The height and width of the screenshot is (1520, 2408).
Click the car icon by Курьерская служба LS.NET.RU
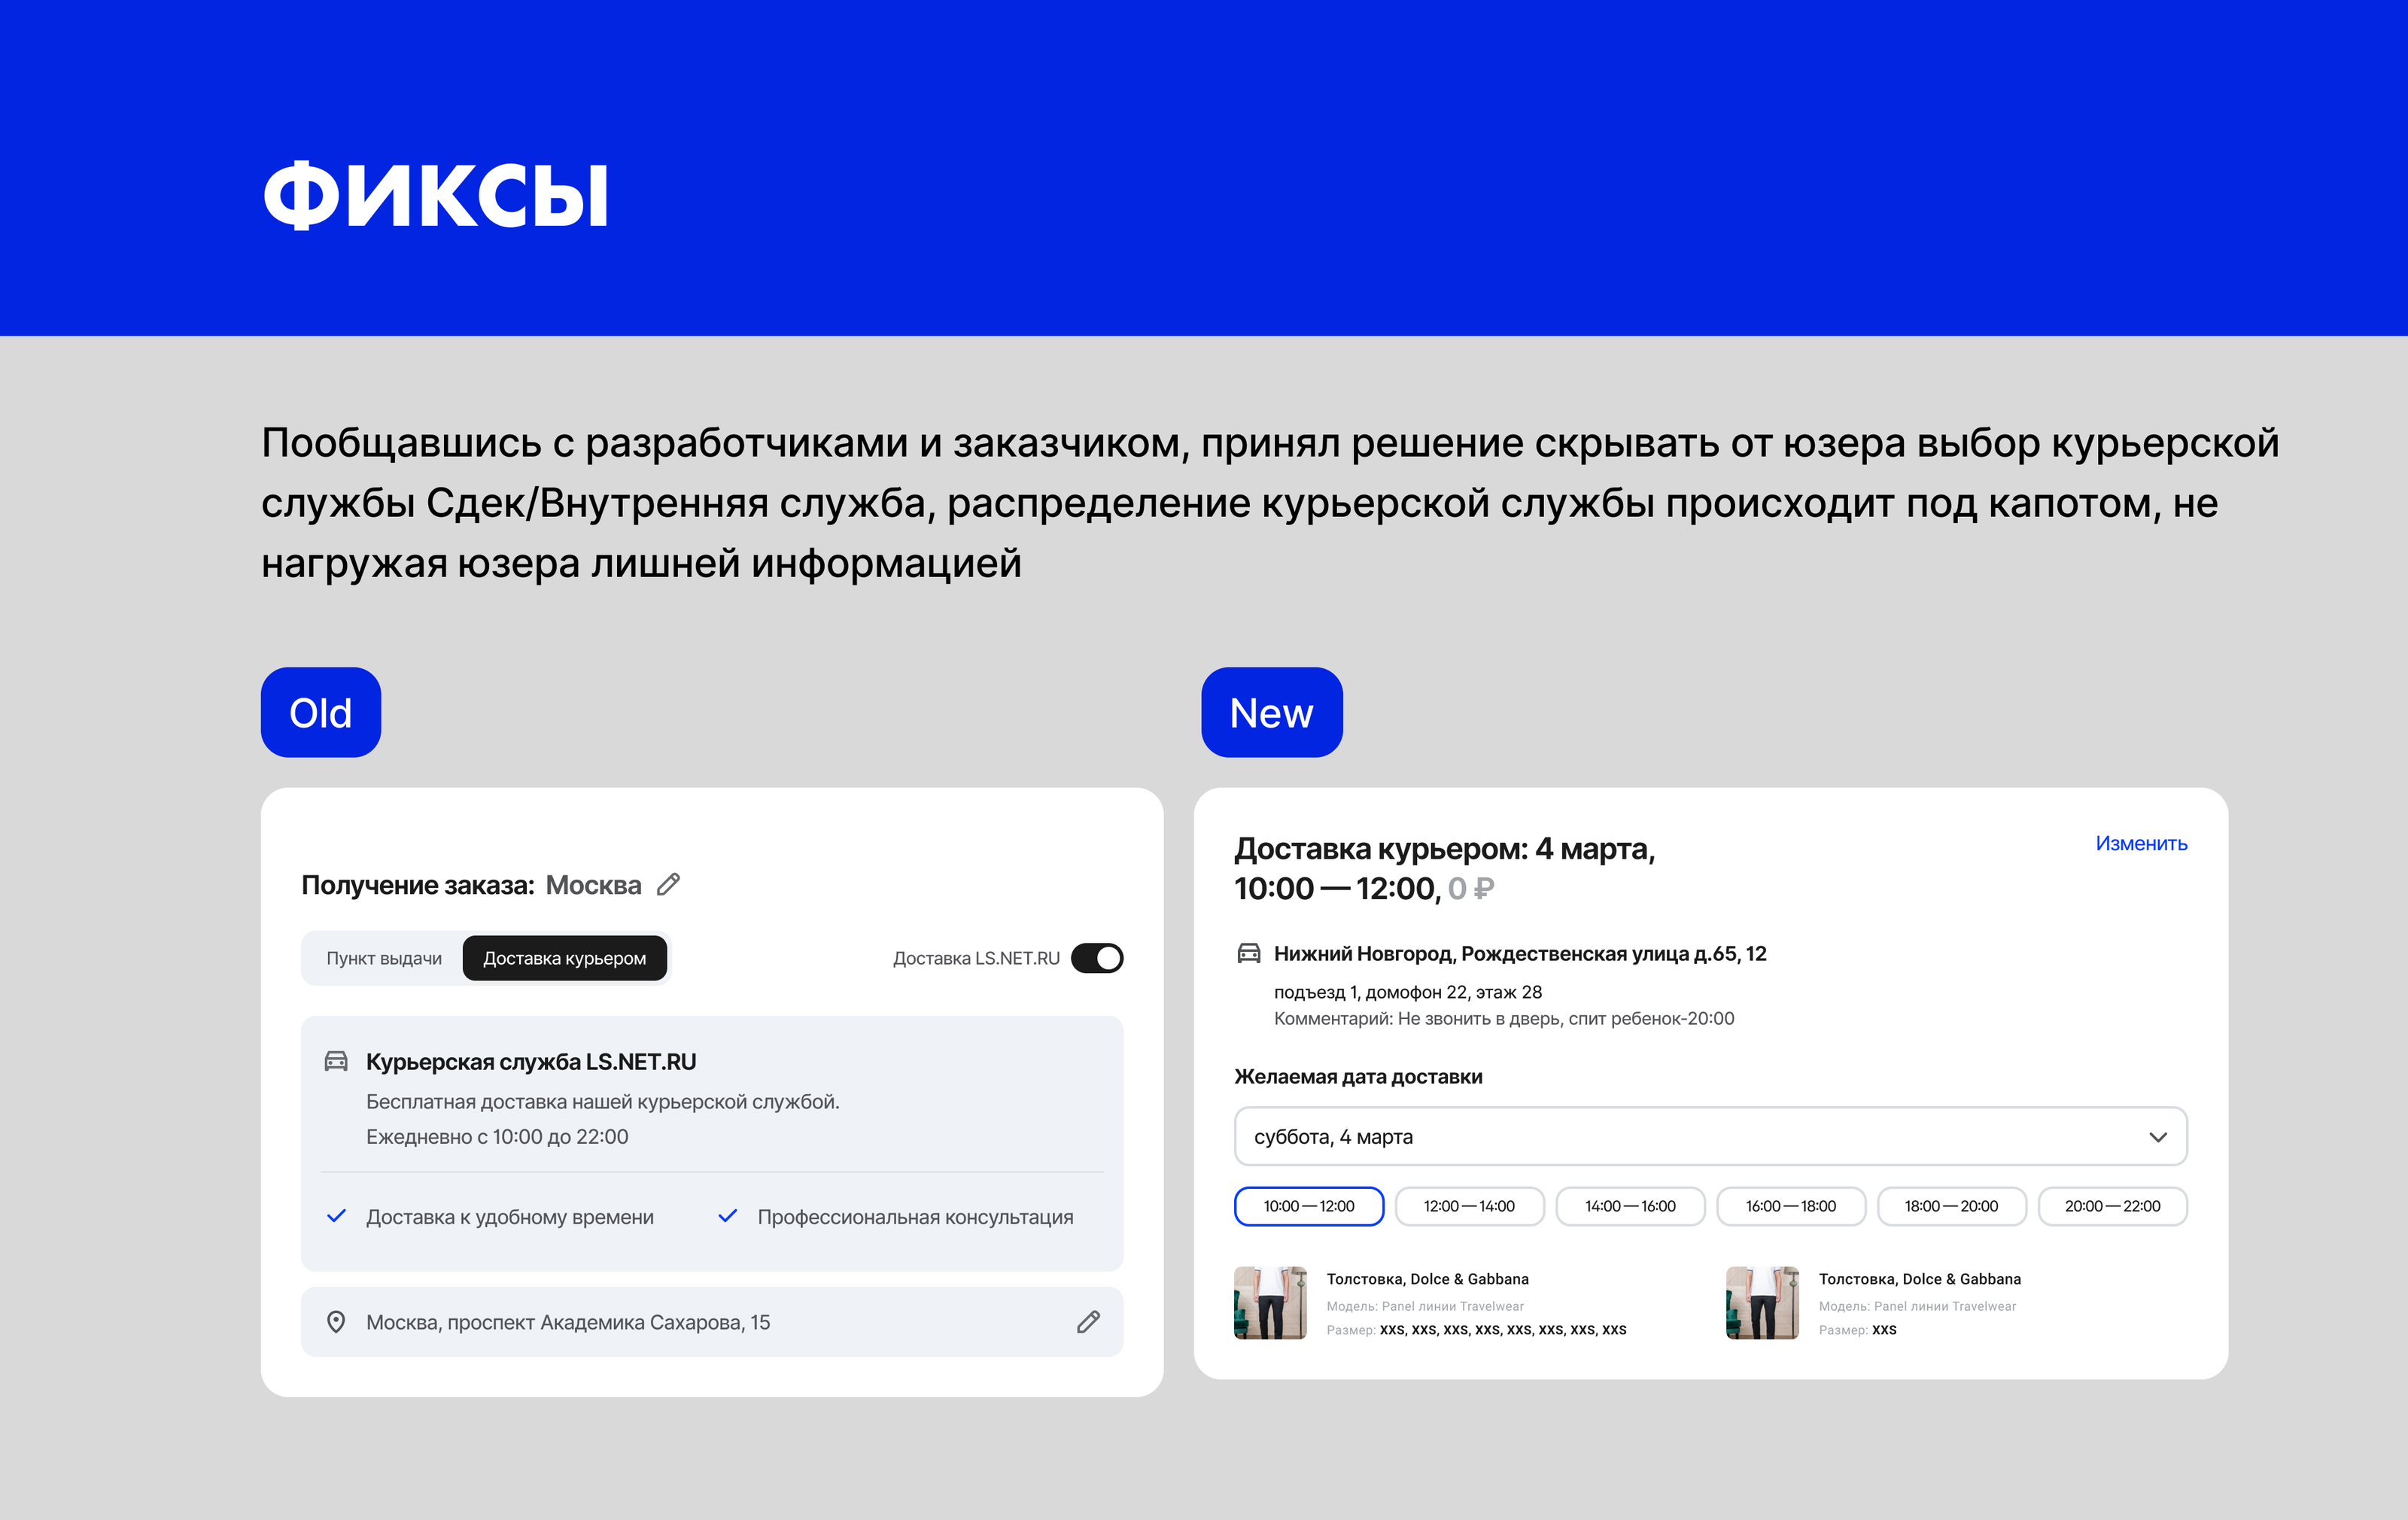click(336, 1061)
